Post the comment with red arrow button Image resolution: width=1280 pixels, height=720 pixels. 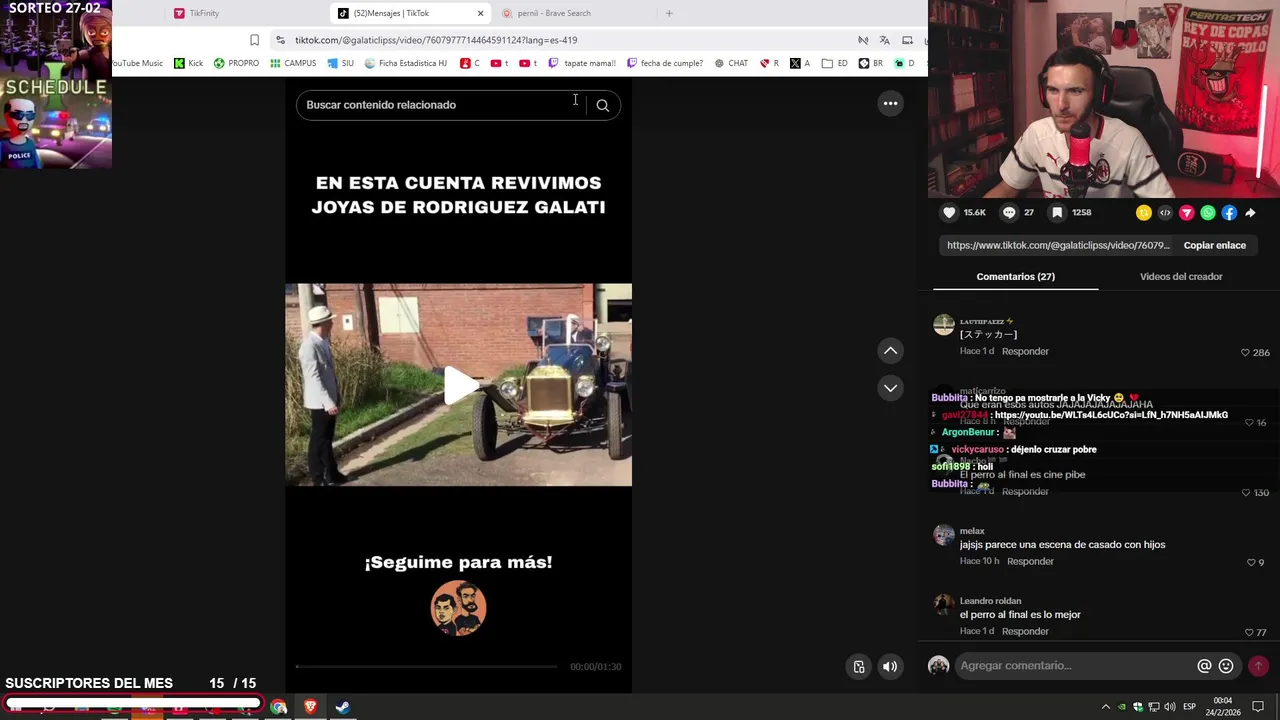(x=1258, y=666)
